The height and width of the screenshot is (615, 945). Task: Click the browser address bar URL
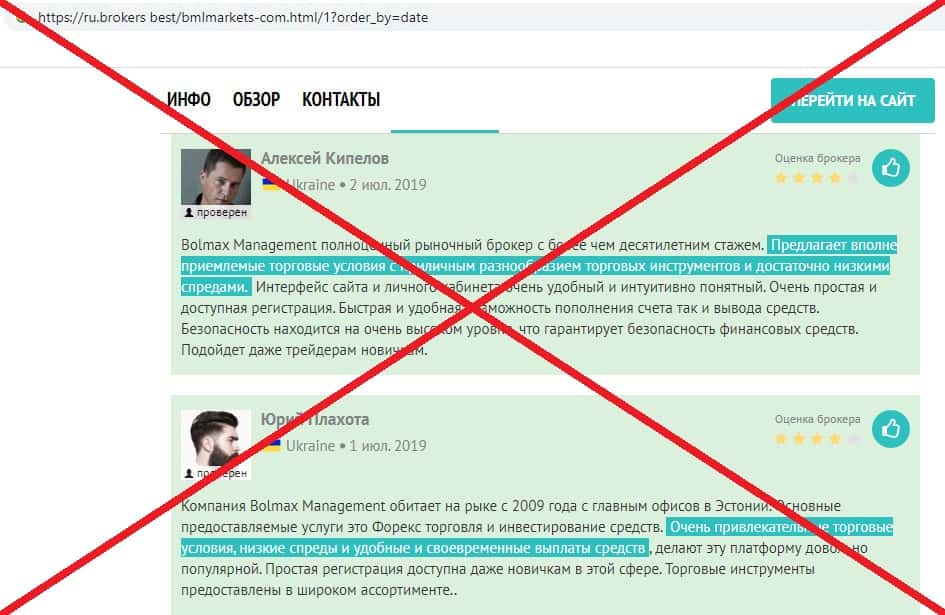click(x=233, y=17)
